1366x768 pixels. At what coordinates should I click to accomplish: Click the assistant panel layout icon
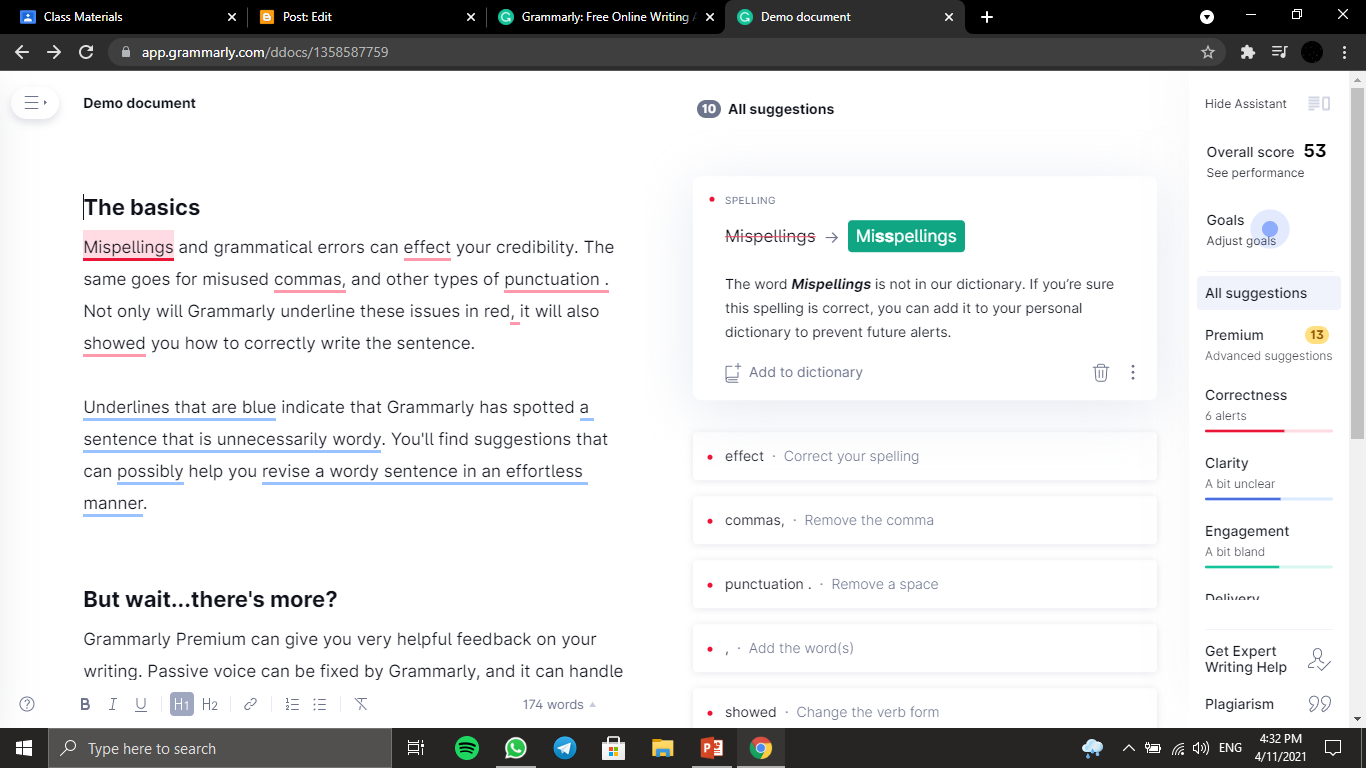click(x=1319, y=104)
